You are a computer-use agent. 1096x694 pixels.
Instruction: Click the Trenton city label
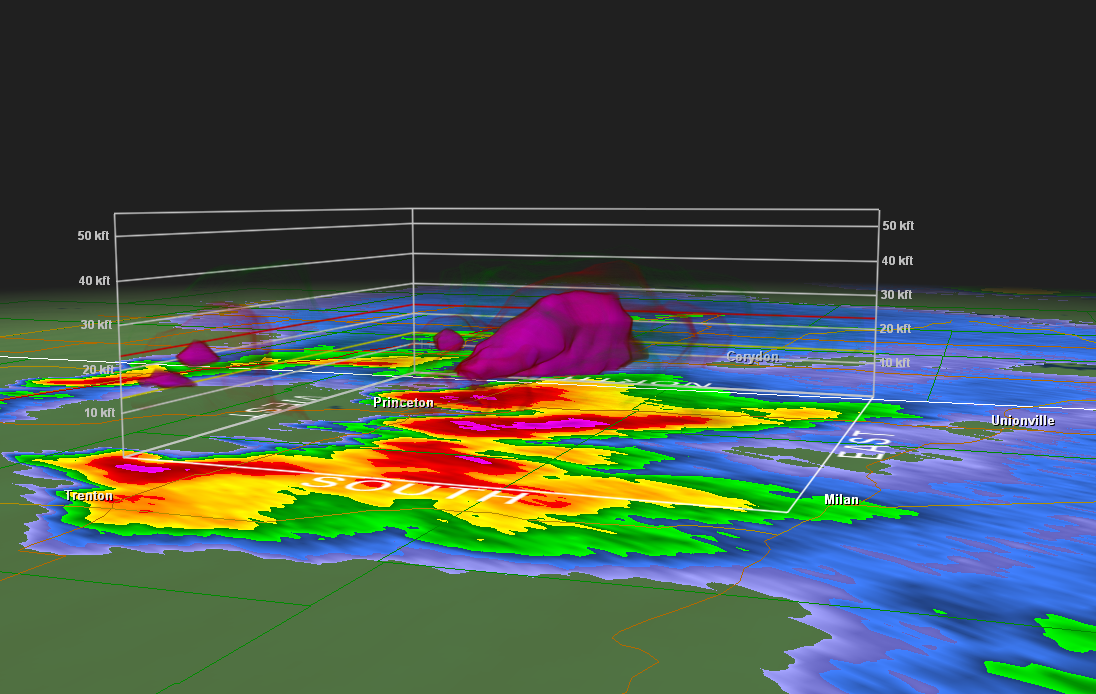89,496
